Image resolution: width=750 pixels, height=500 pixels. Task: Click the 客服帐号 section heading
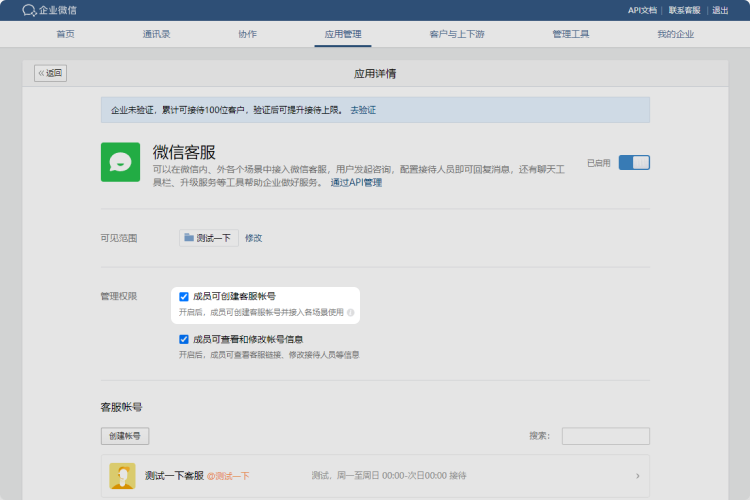click(x=121, y=407)
